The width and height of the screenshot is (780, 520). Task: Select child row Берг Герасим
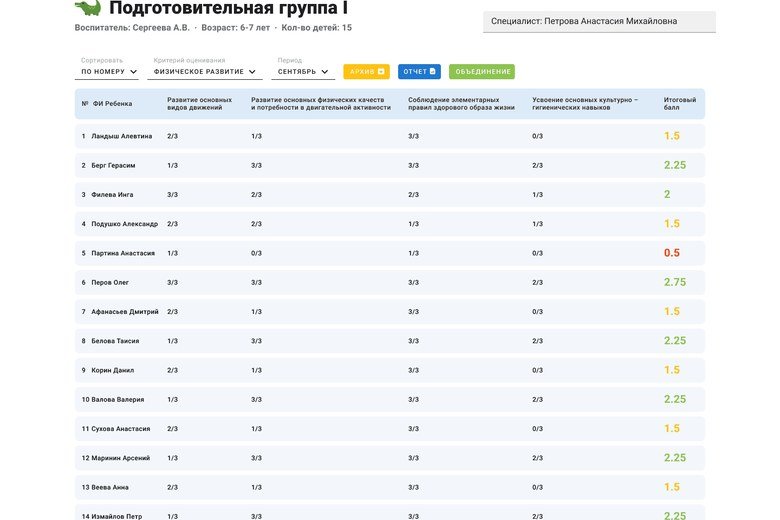390,165
